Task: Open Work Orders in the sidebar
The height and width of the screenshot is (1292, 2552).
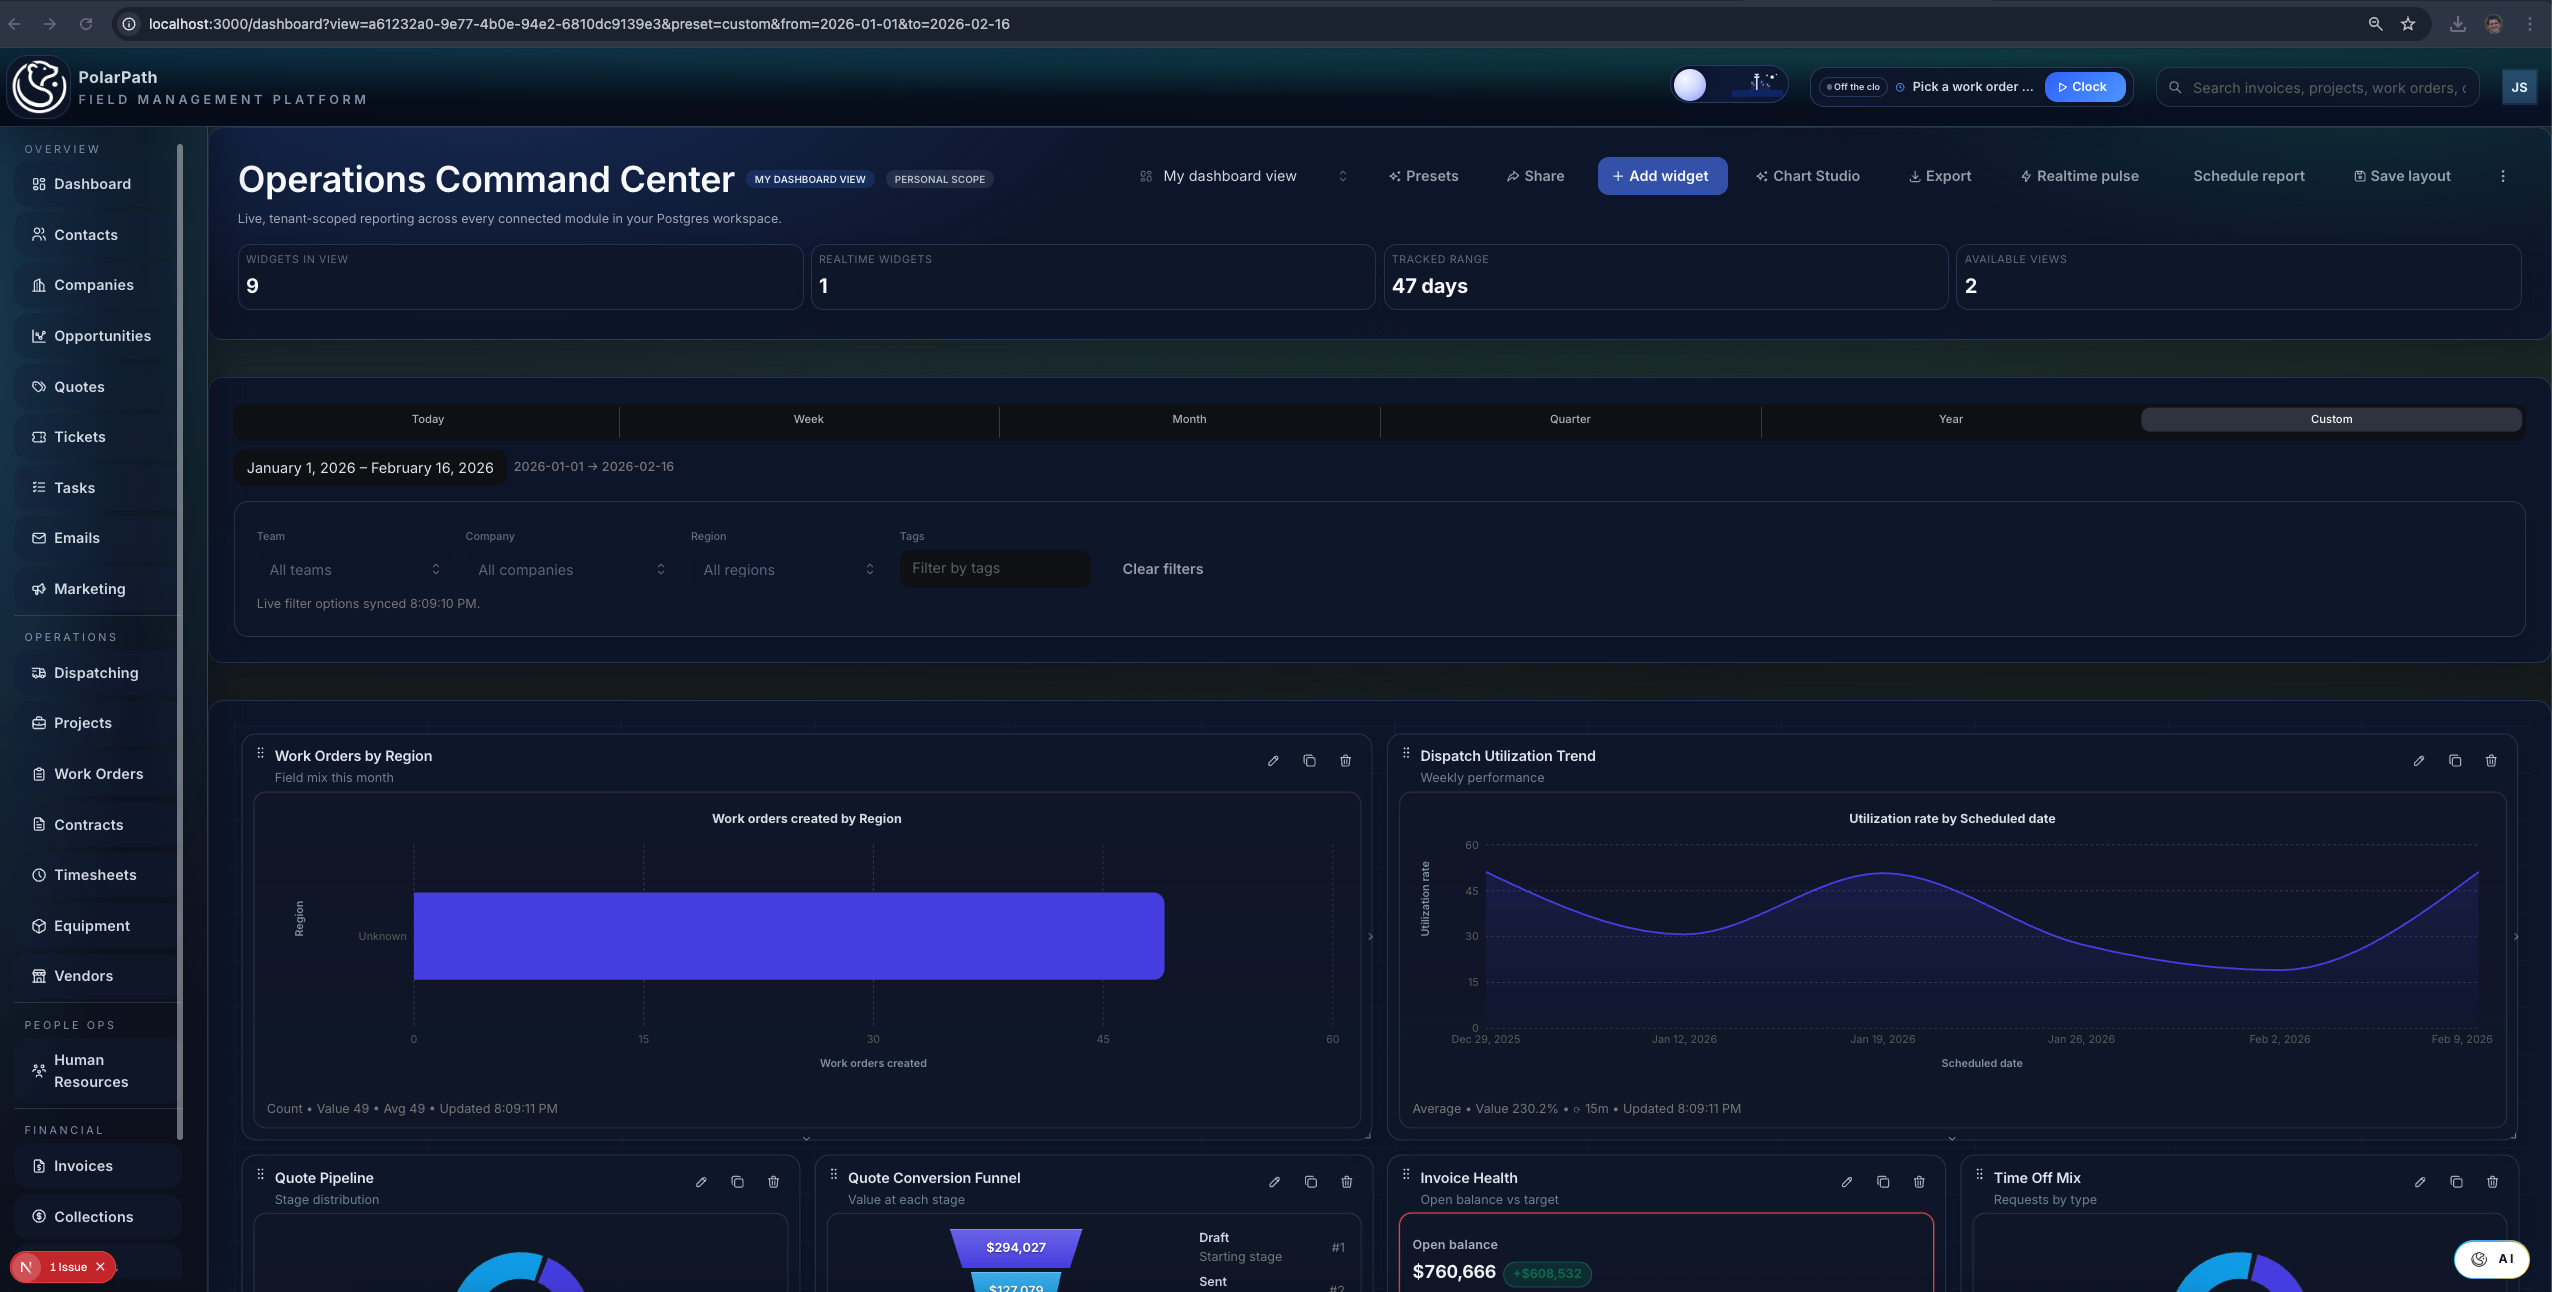Action: point(98,774)
